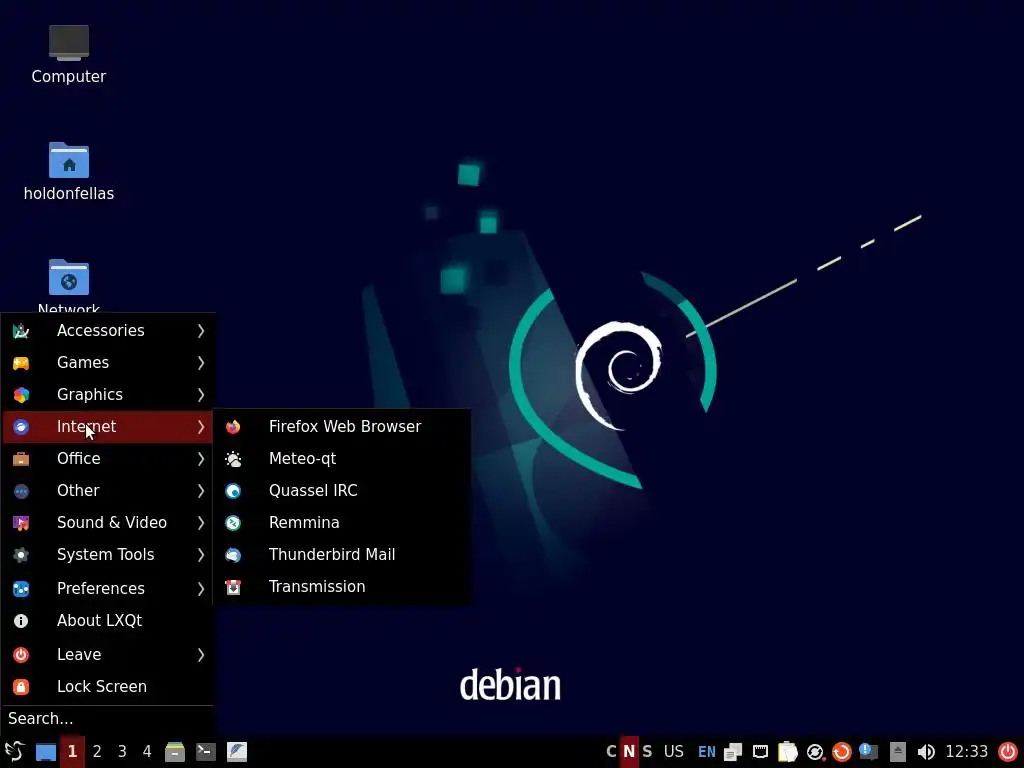Start Remmina remote desktop client
The image size is (1024, 768).
click(342, 522)
